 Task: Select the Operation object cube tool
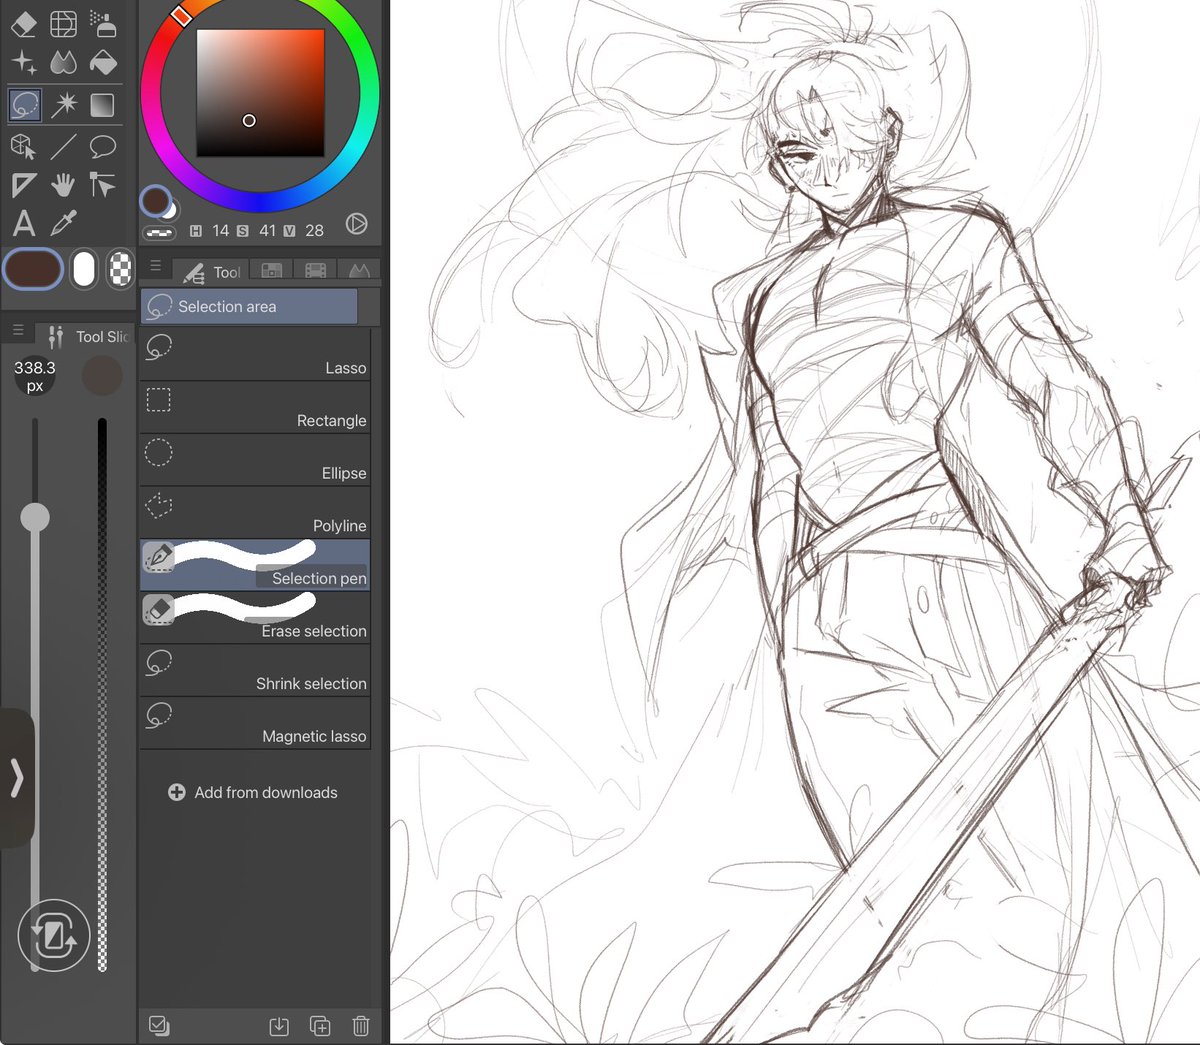tap(24, 146)
